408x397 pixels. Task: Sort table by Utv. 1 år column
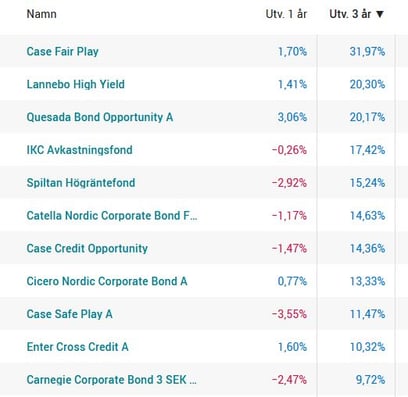point(286,14)
